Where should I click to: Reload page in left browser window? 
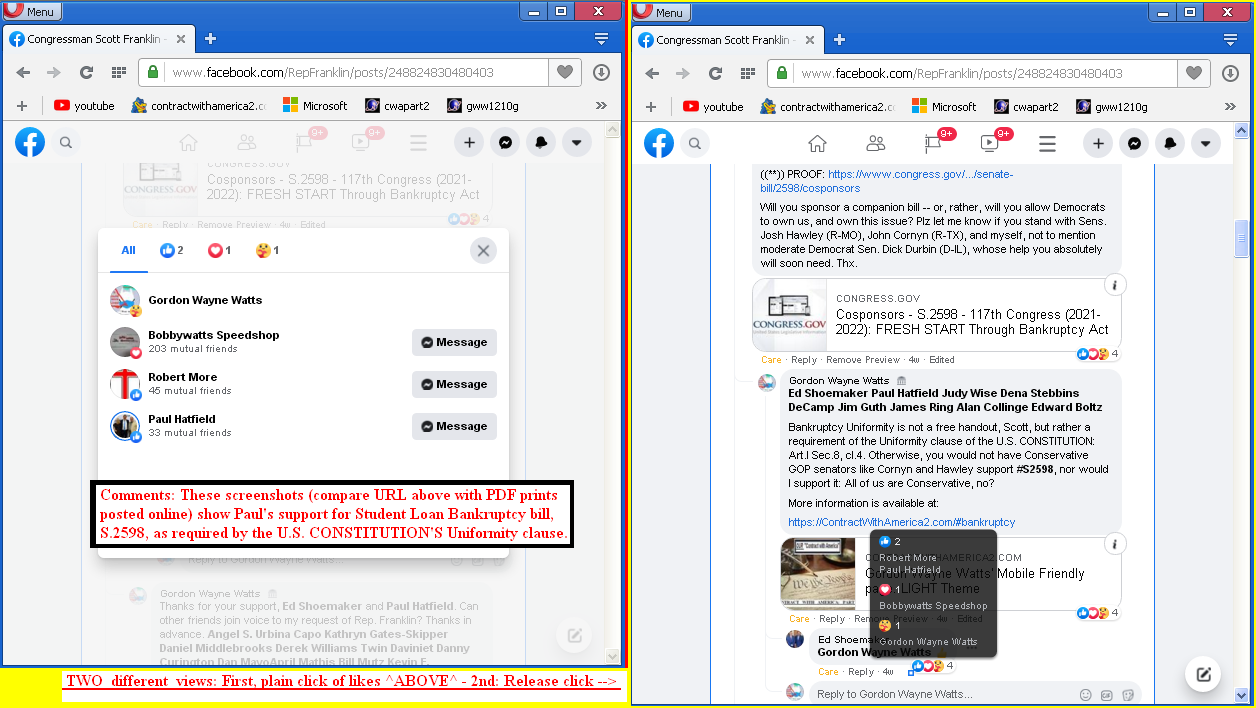coord(87,73)
